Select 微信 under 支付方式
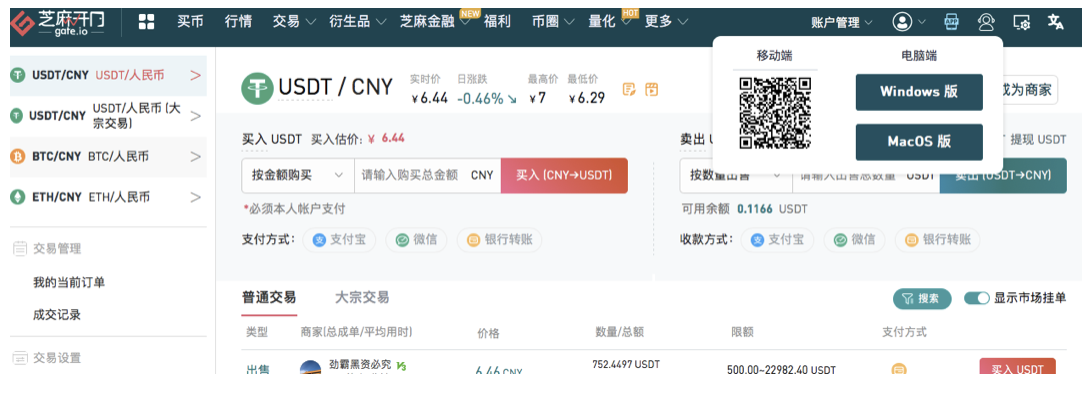This screenshot has height=414, width=1082. (x=416, y=240)
